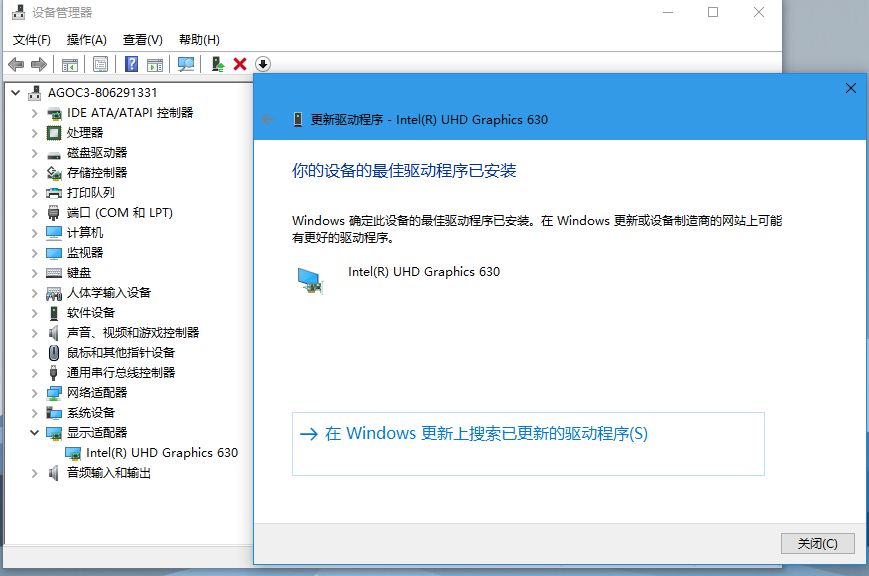Click the Forward arrow in Device Manager toolbar
Image resolution: width=869 pixels, height=576 pixels.
pos(39,64)
